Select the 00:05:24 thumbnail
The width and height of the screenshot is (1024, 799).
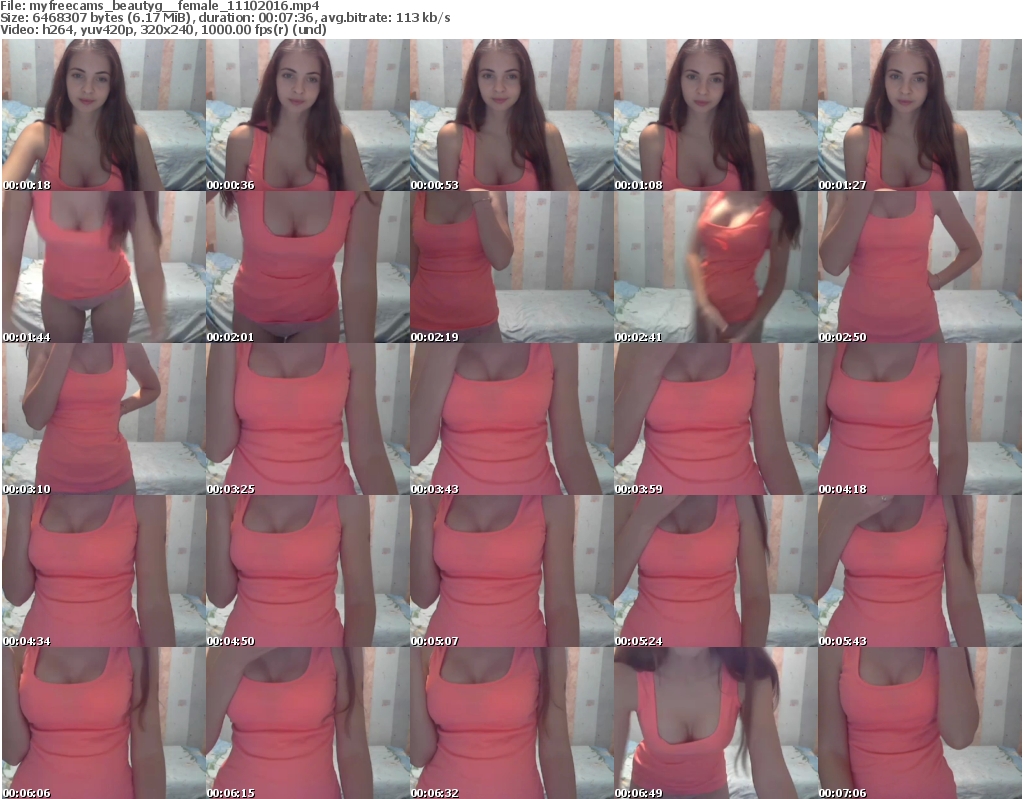tap(715, 571)
